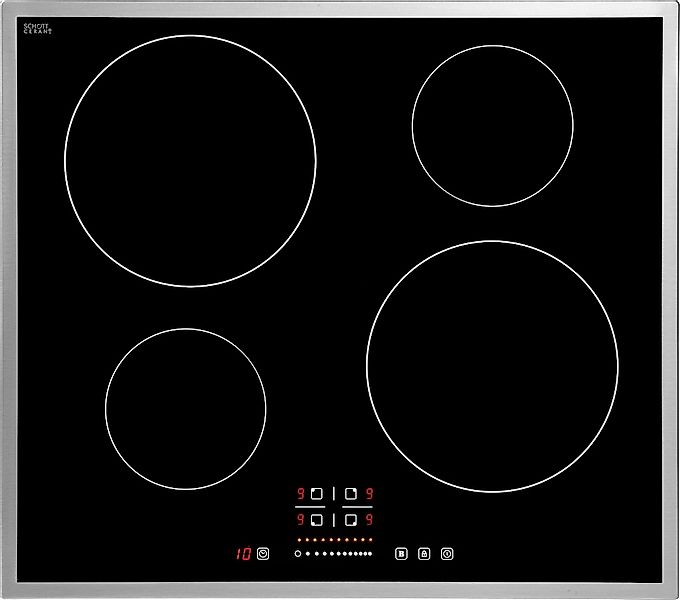
Task: Tap the top-left red 9 power level digit
Action: pos(300,494)
